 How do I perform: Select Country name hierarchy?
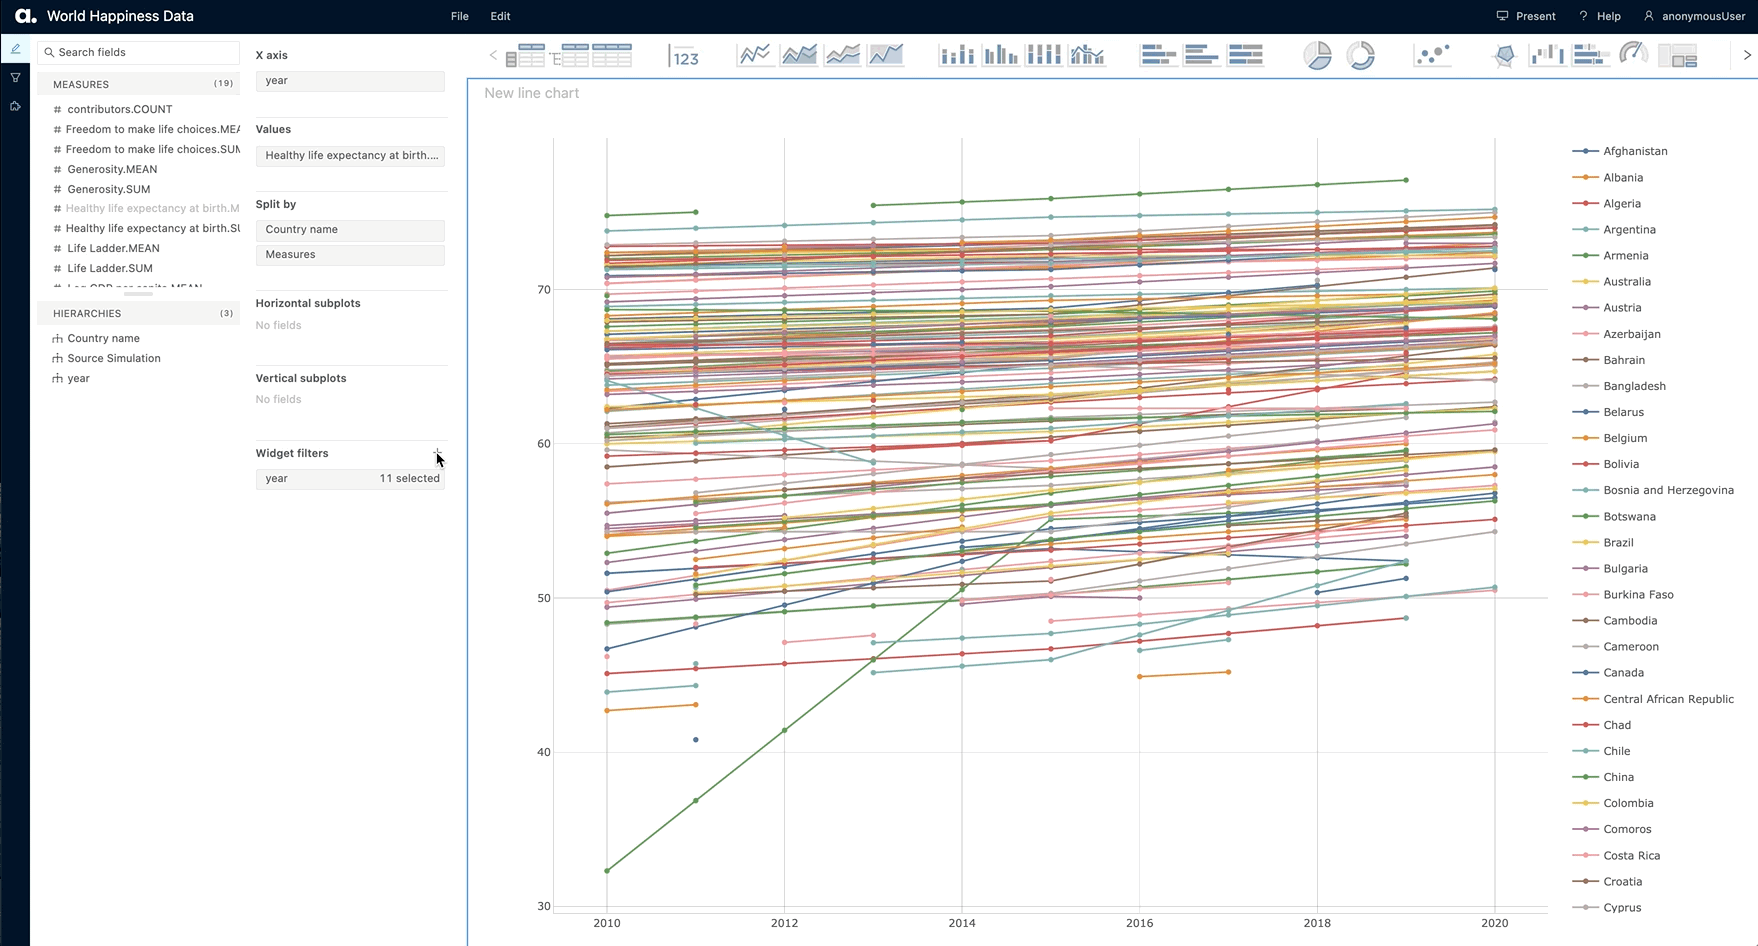tap(103, 338)
